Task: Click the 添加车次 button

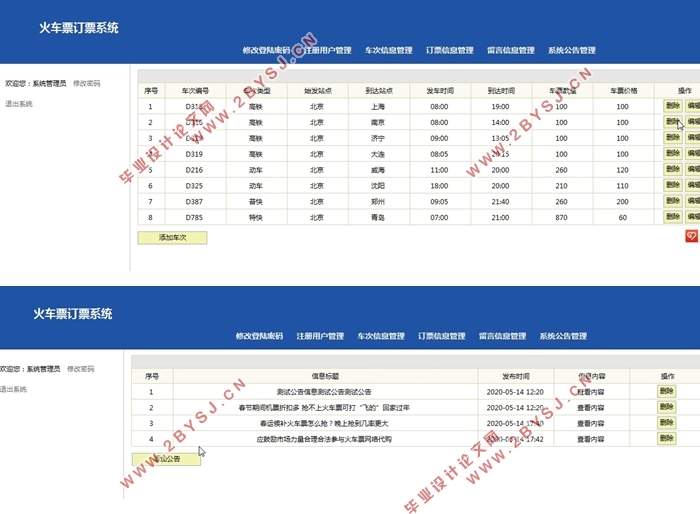Action: point(172,238)
